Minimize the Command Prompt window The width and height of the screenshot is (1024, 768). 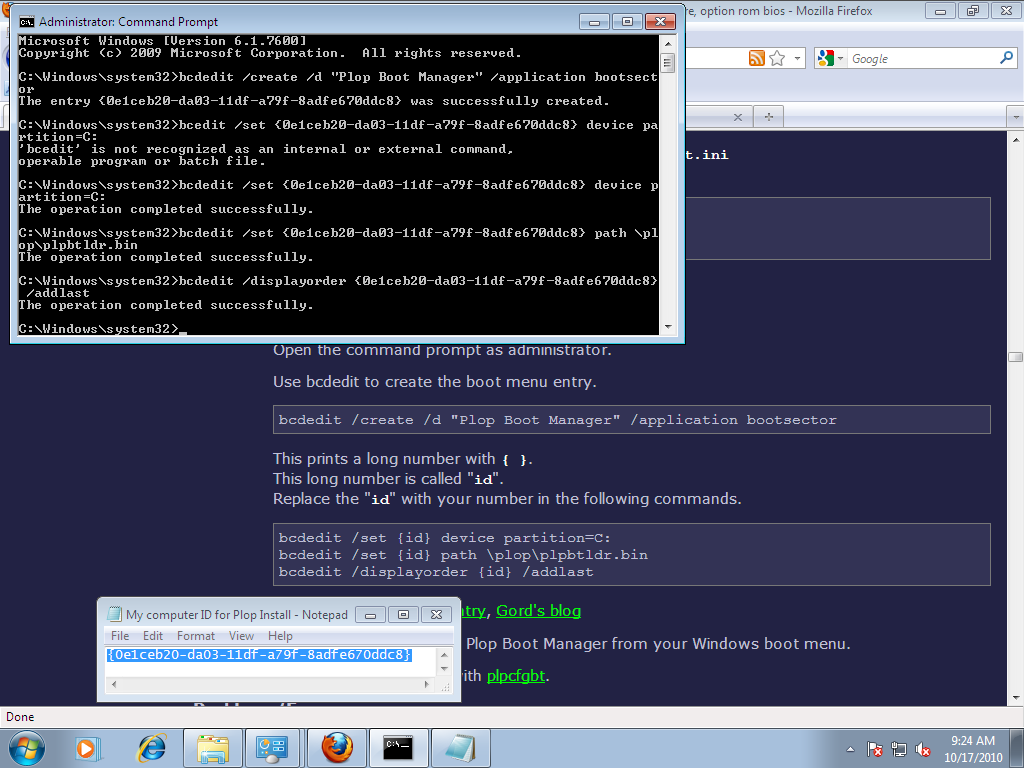click(x=594, y=22)
